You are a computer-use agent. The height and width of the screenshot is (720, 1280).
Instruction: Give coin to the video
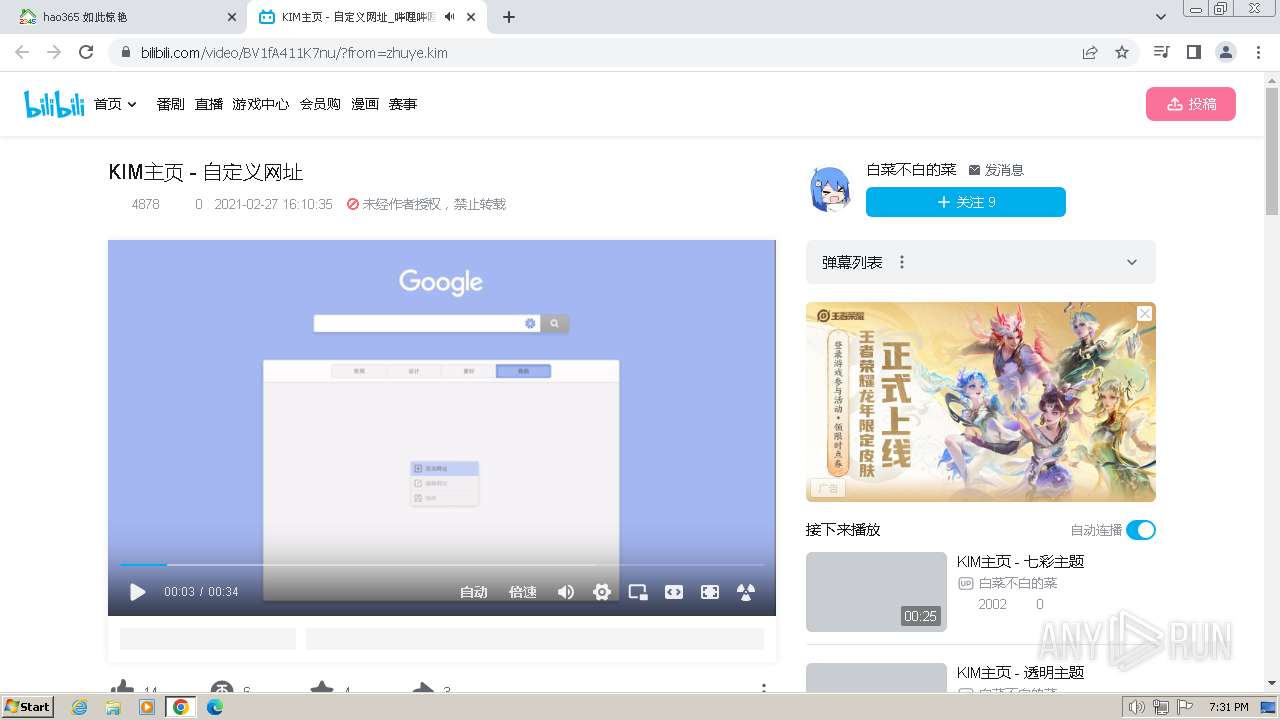(x=222, y=688)
